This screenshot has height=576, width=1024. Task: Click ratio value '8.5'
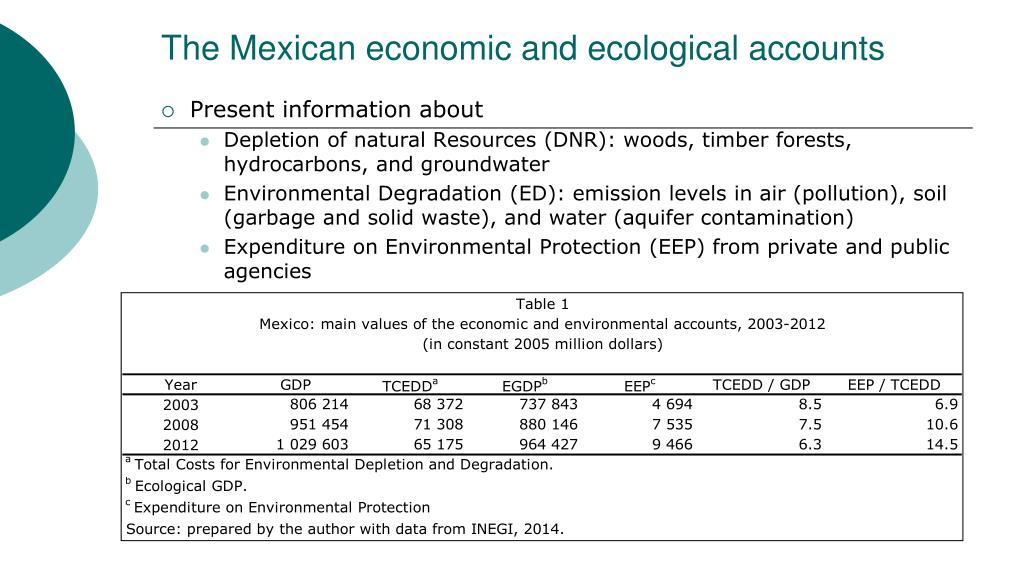pos(810,404)
